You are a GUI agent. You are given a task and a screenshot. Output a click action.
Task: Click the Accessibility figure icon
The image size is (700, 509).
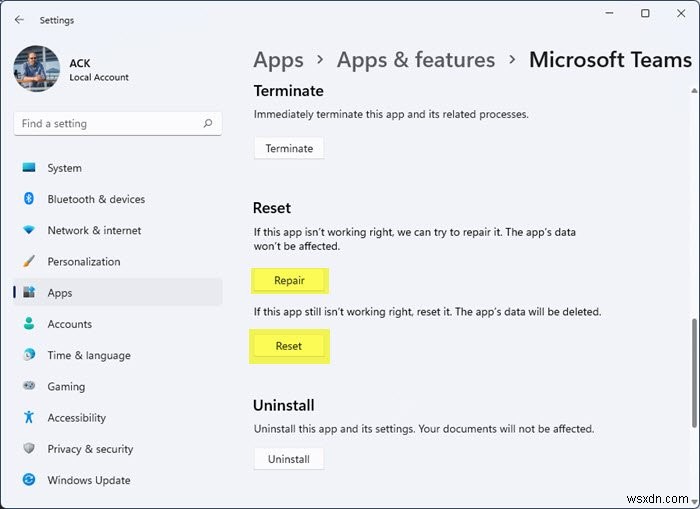29,417
